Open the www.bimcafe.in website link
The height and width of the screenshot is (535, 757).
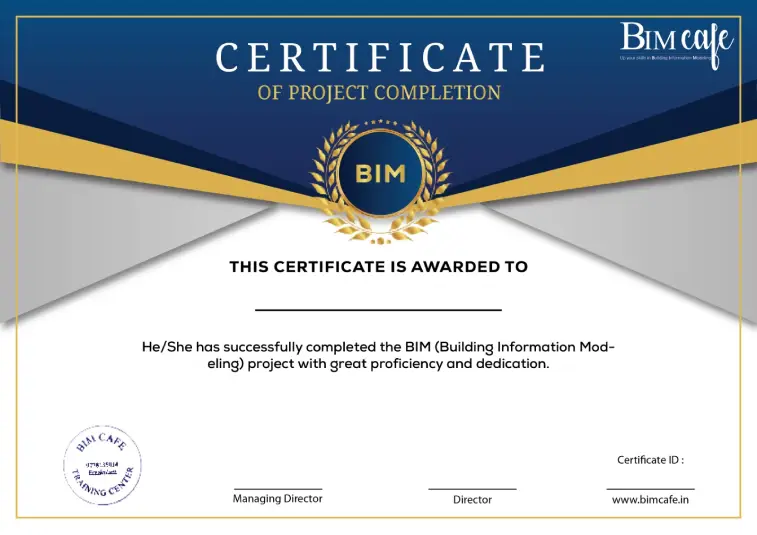point(650,499)
